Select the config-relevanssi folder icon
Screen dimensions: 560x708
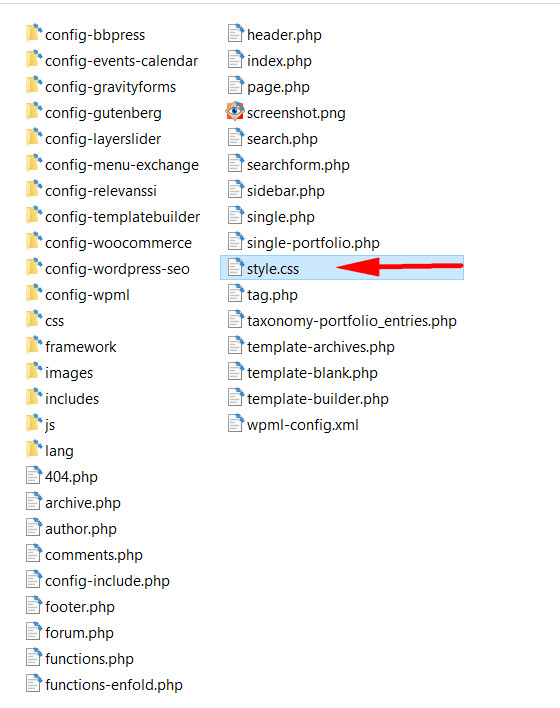tap(34, 190)
